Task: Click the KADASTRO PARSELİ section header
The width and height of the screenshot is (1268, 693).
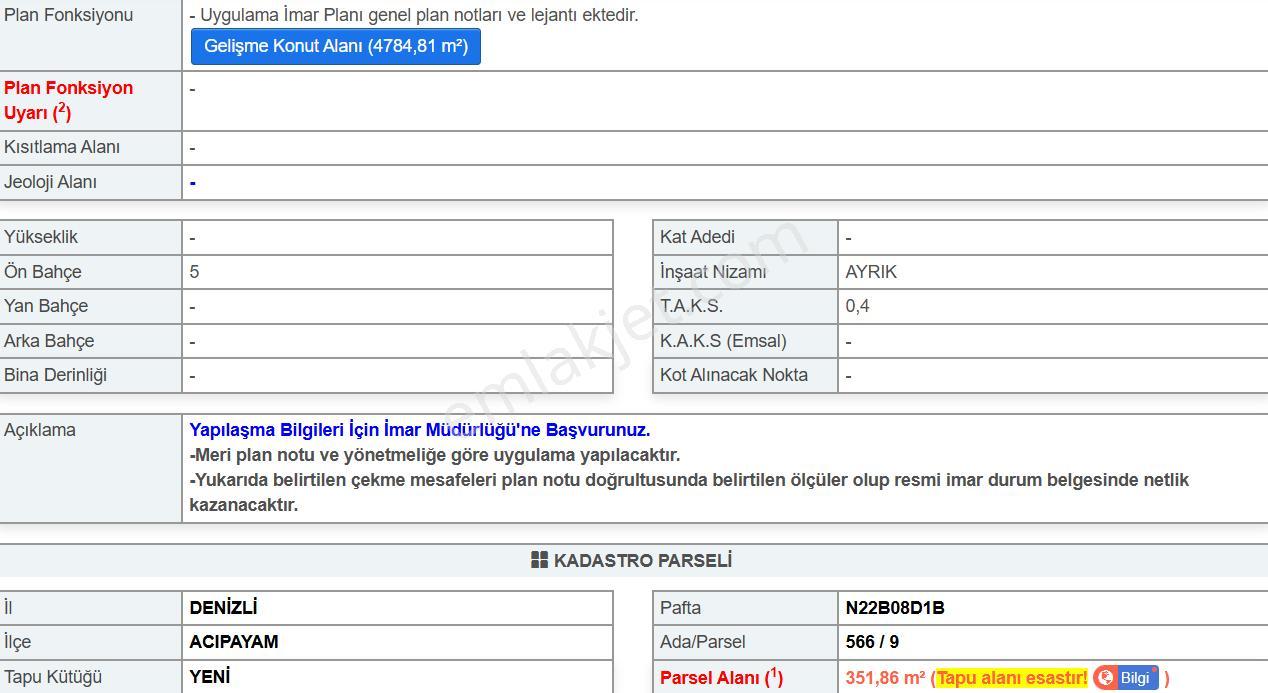Action: click(634, 561)
